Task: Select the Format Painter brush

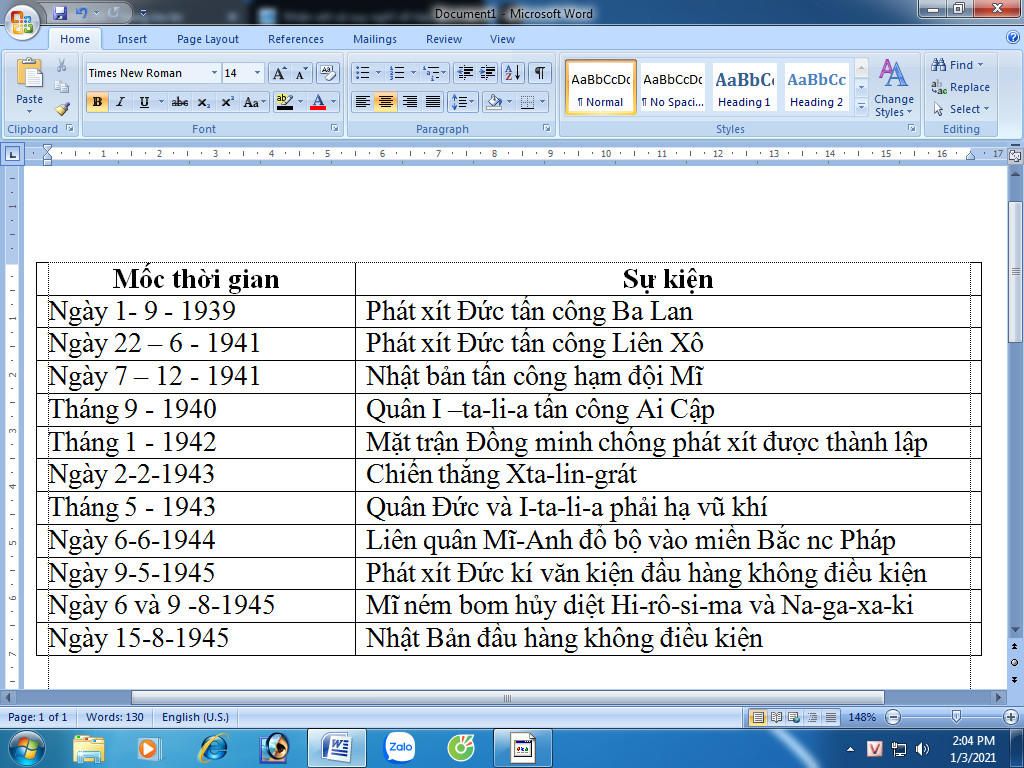Action: click(x=62, y=109)
